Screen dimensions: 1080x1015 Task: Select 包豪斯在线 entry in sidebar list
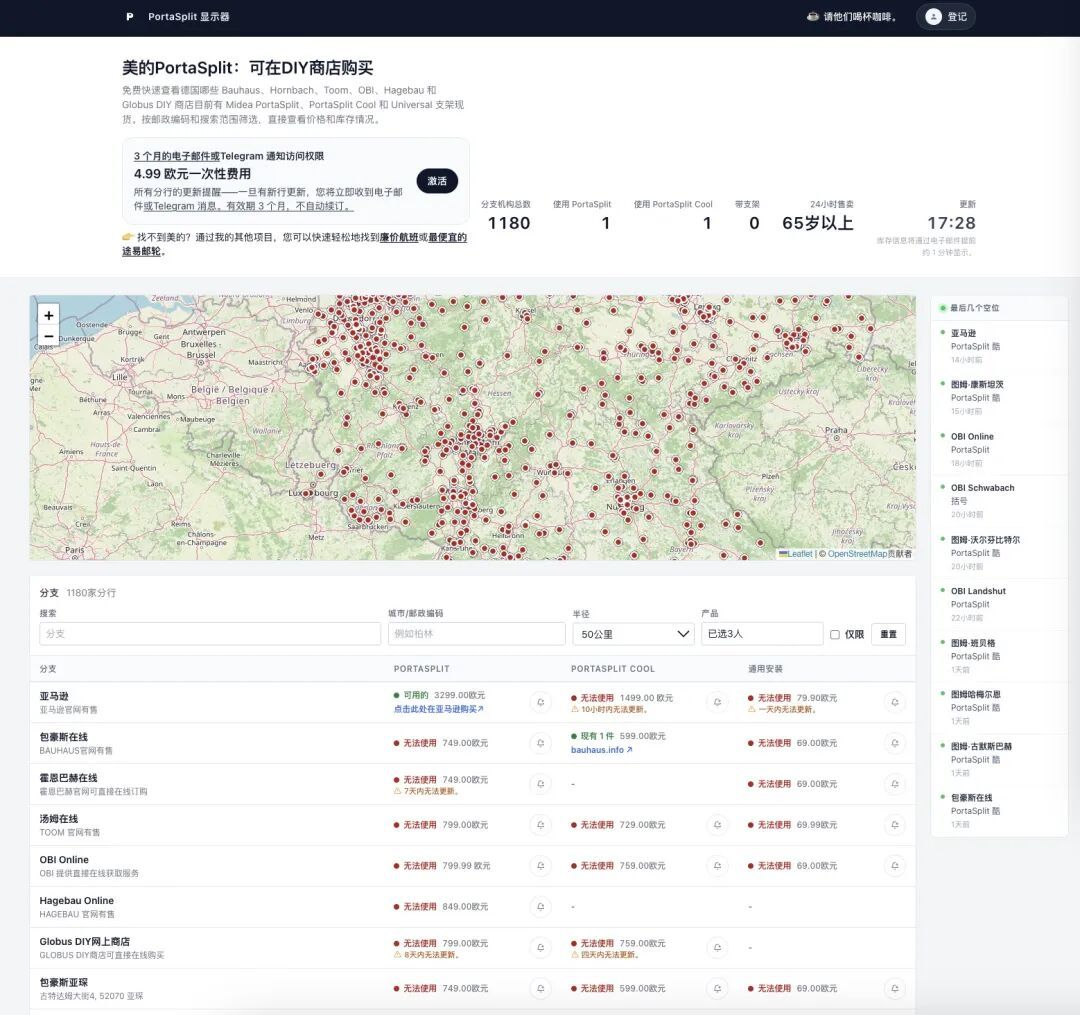999,811
